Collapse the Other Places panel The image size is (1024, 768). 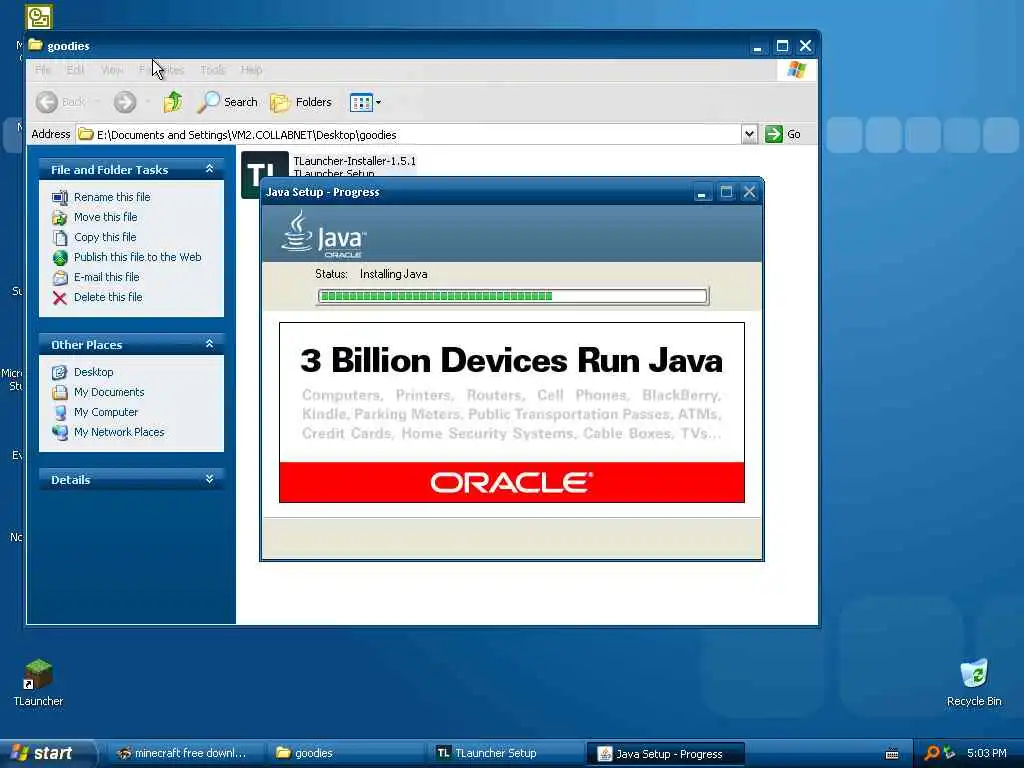pyautogui.click(x=210, y=344)
